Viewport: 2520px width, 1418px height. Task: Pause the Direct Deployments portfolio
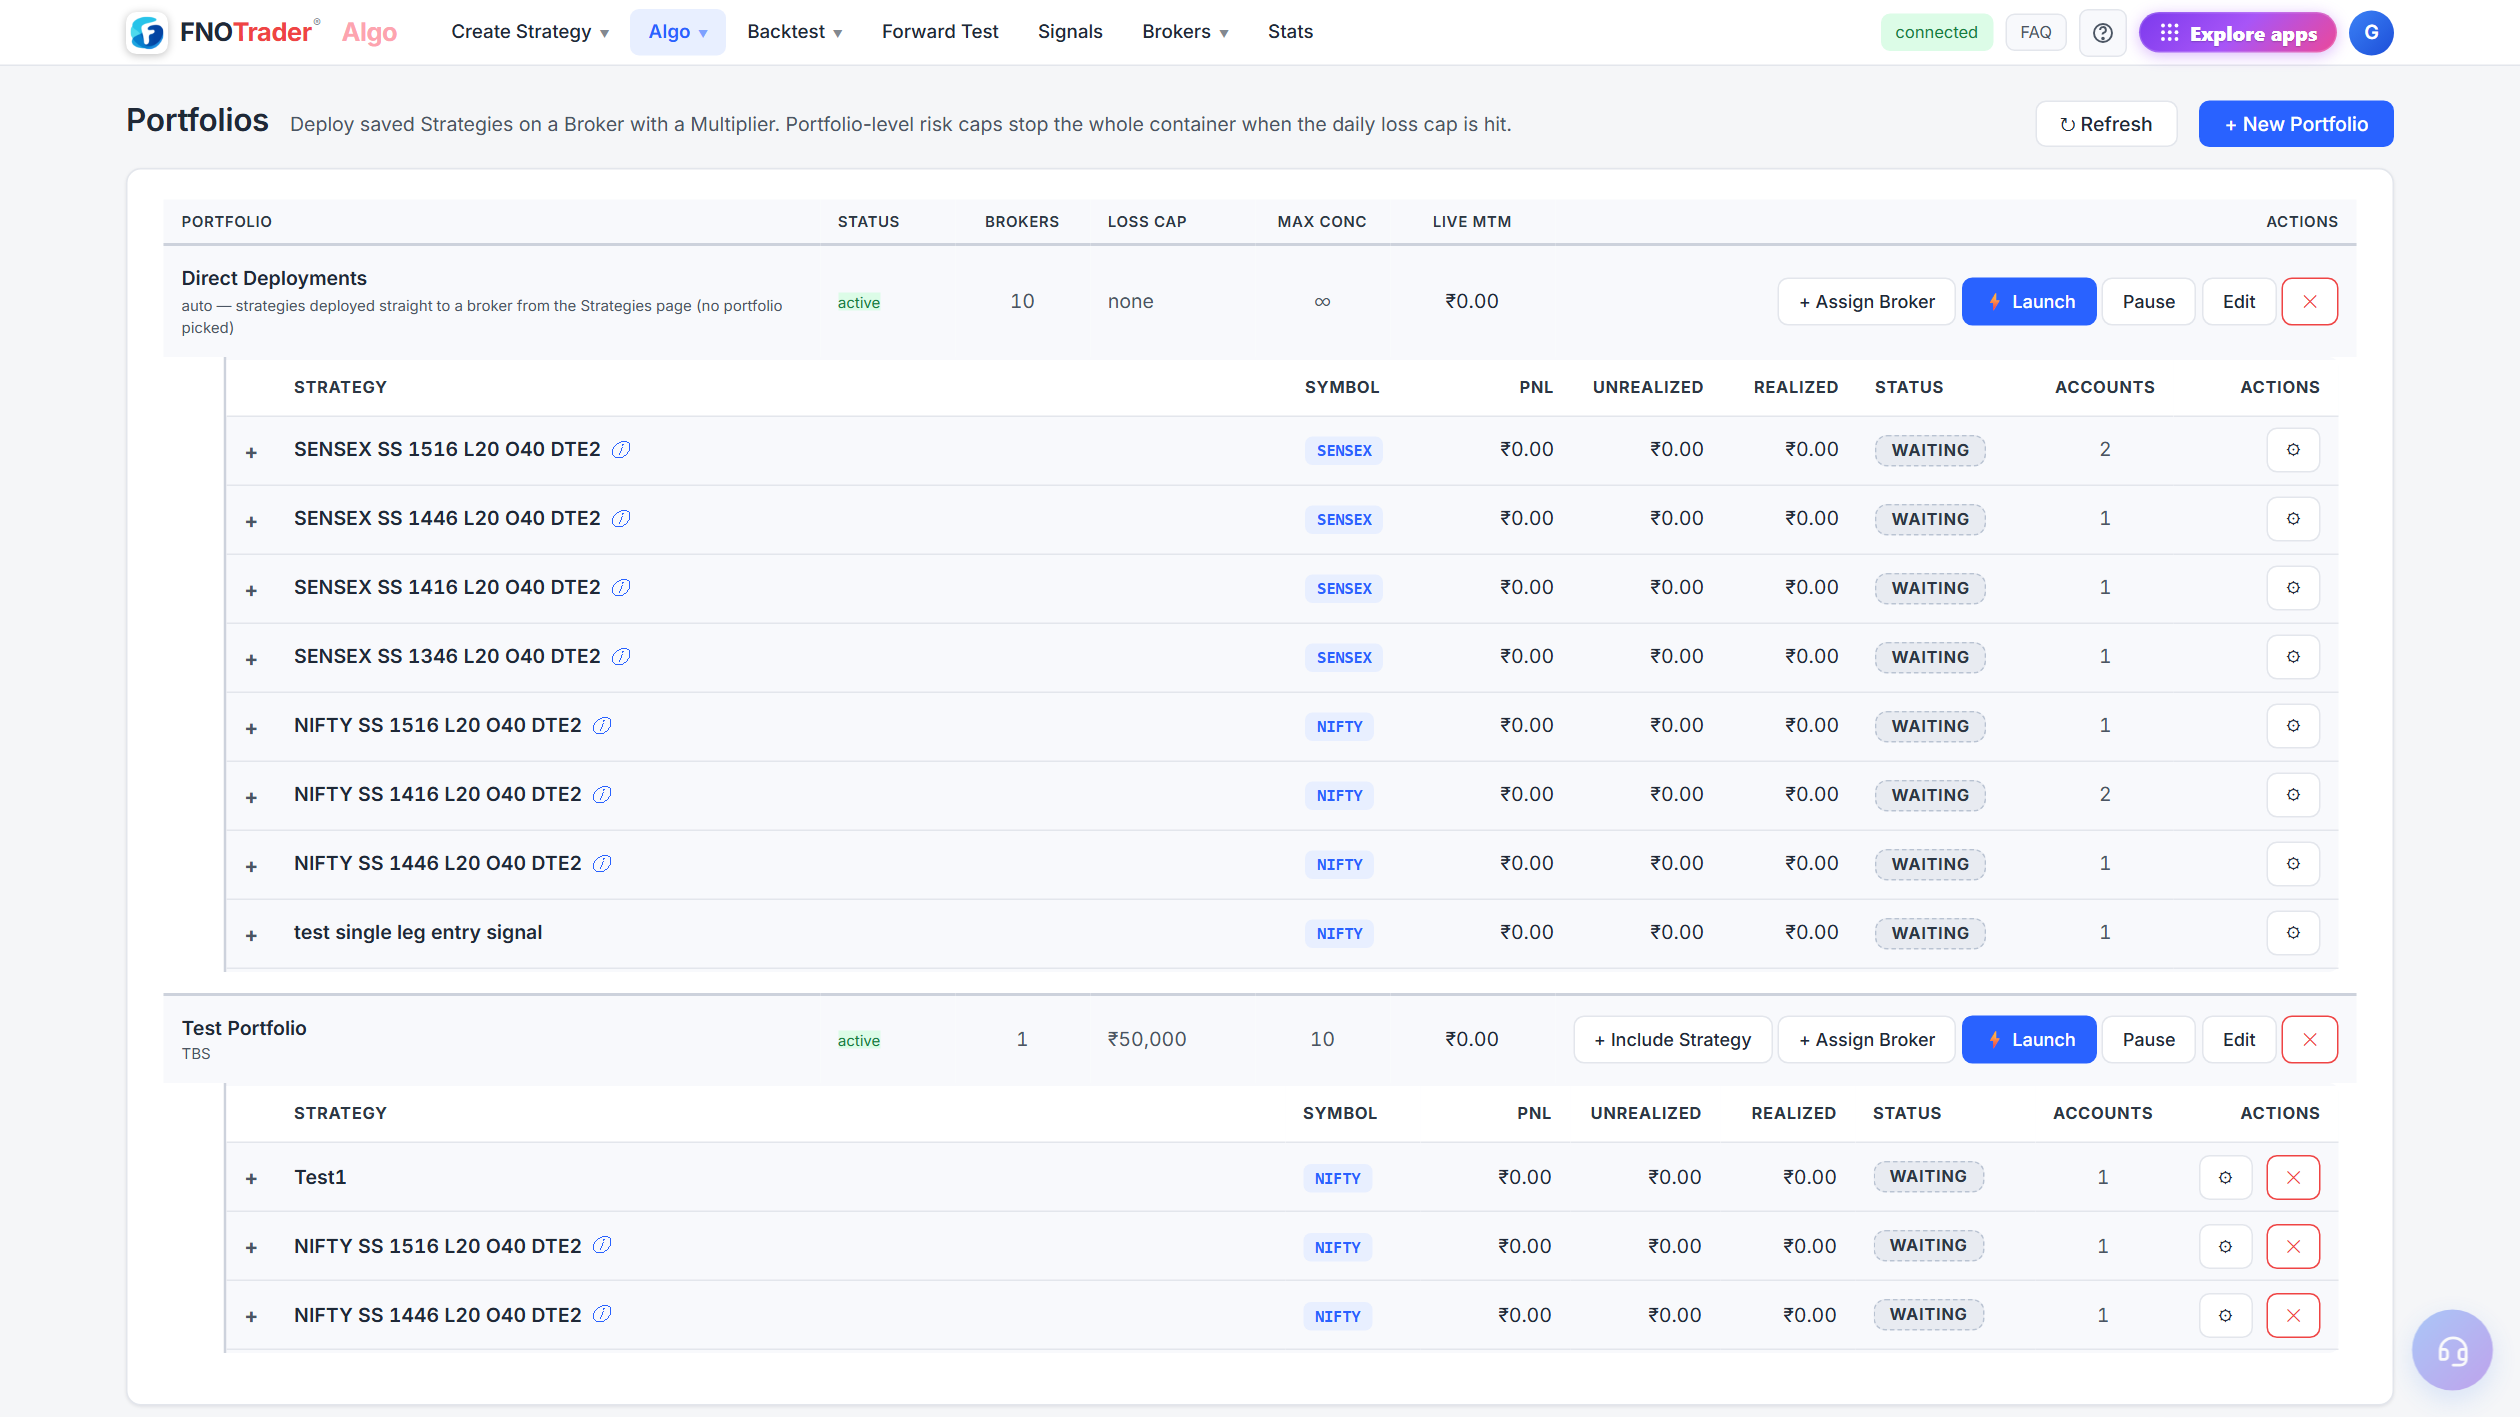2149,302
